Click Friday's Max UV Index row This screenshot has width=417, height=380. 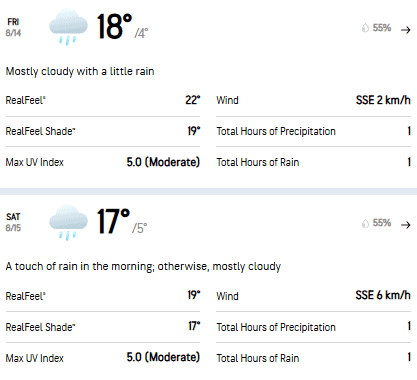click(x=103, y=162)
